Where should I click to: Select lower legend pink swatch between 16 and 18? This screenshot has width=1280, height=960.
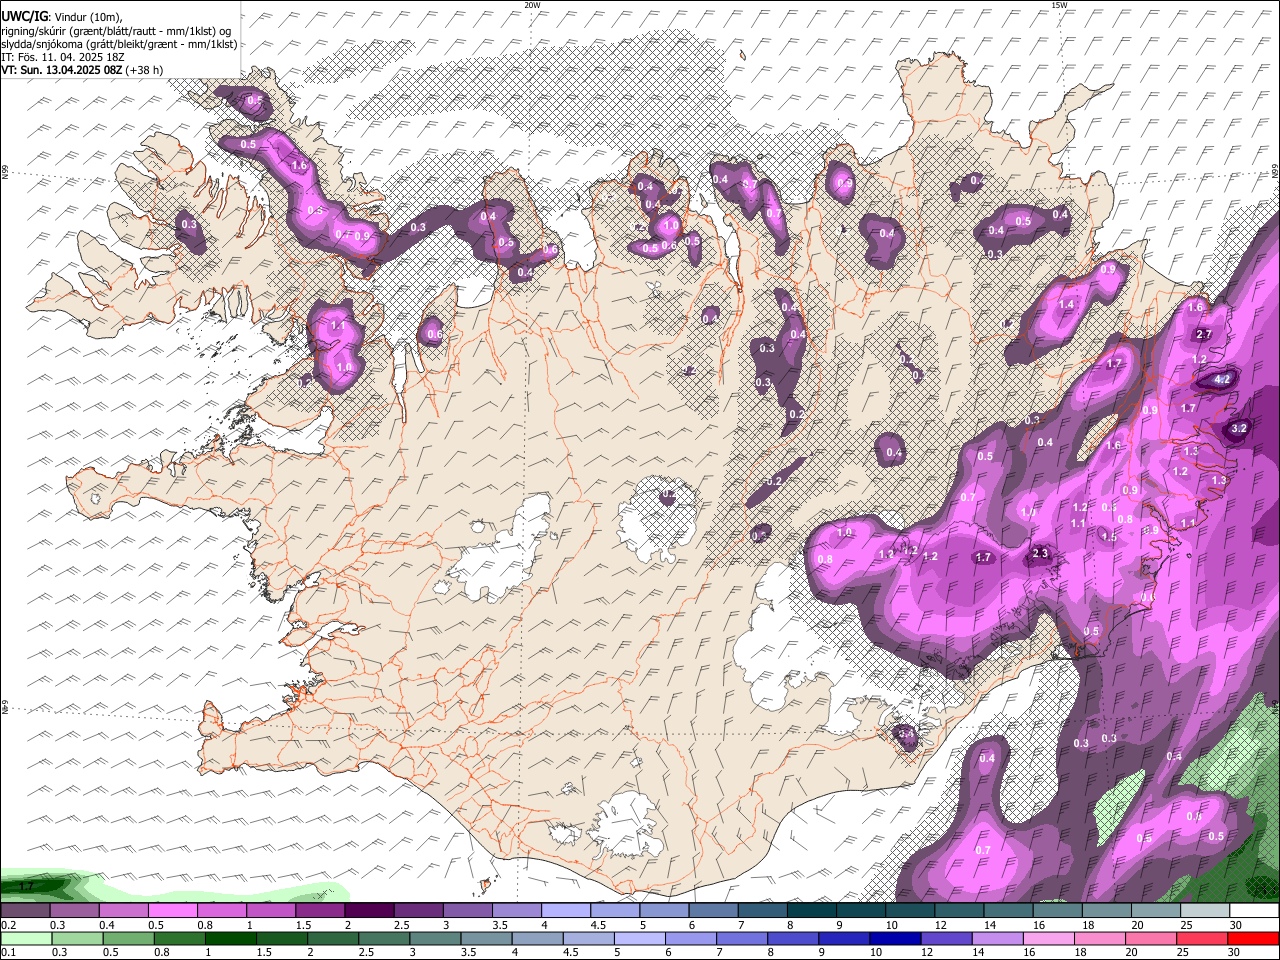coord(1047,939)
